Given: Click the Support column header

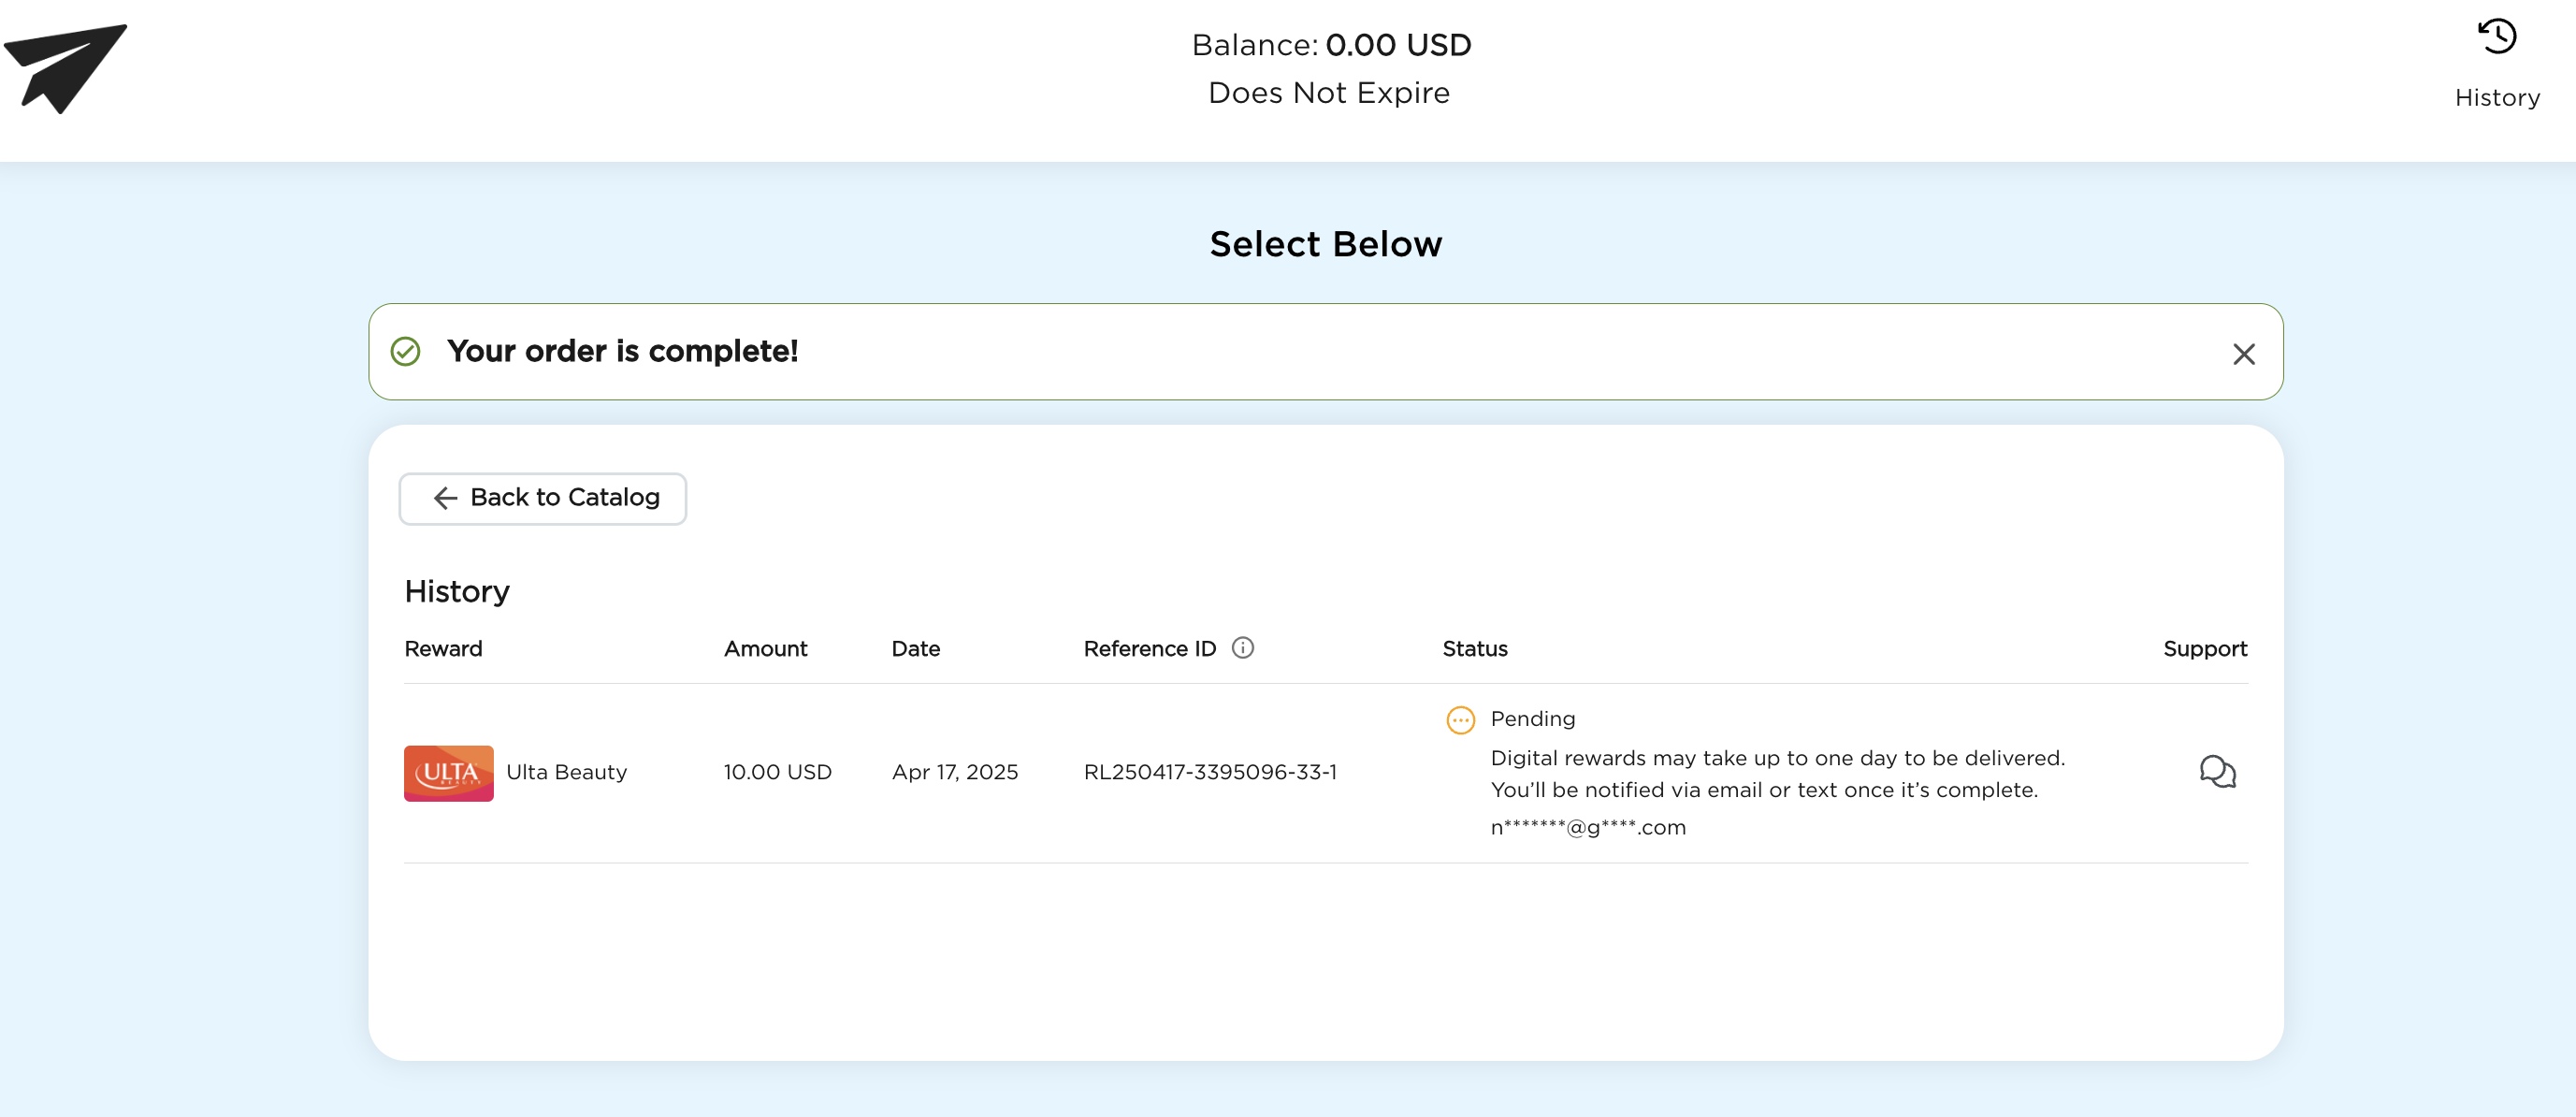Looking at the screenshot, I should 2204,649.
